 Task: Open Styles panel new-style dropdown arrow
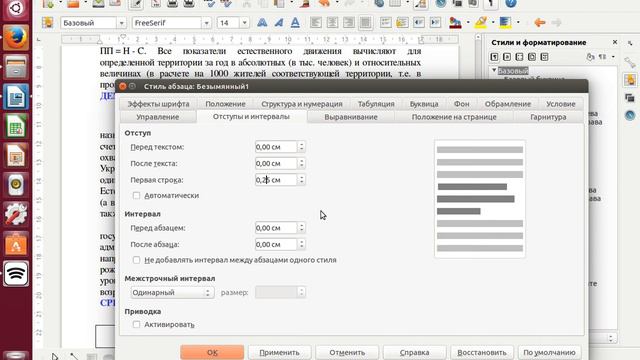click(613, 57)
